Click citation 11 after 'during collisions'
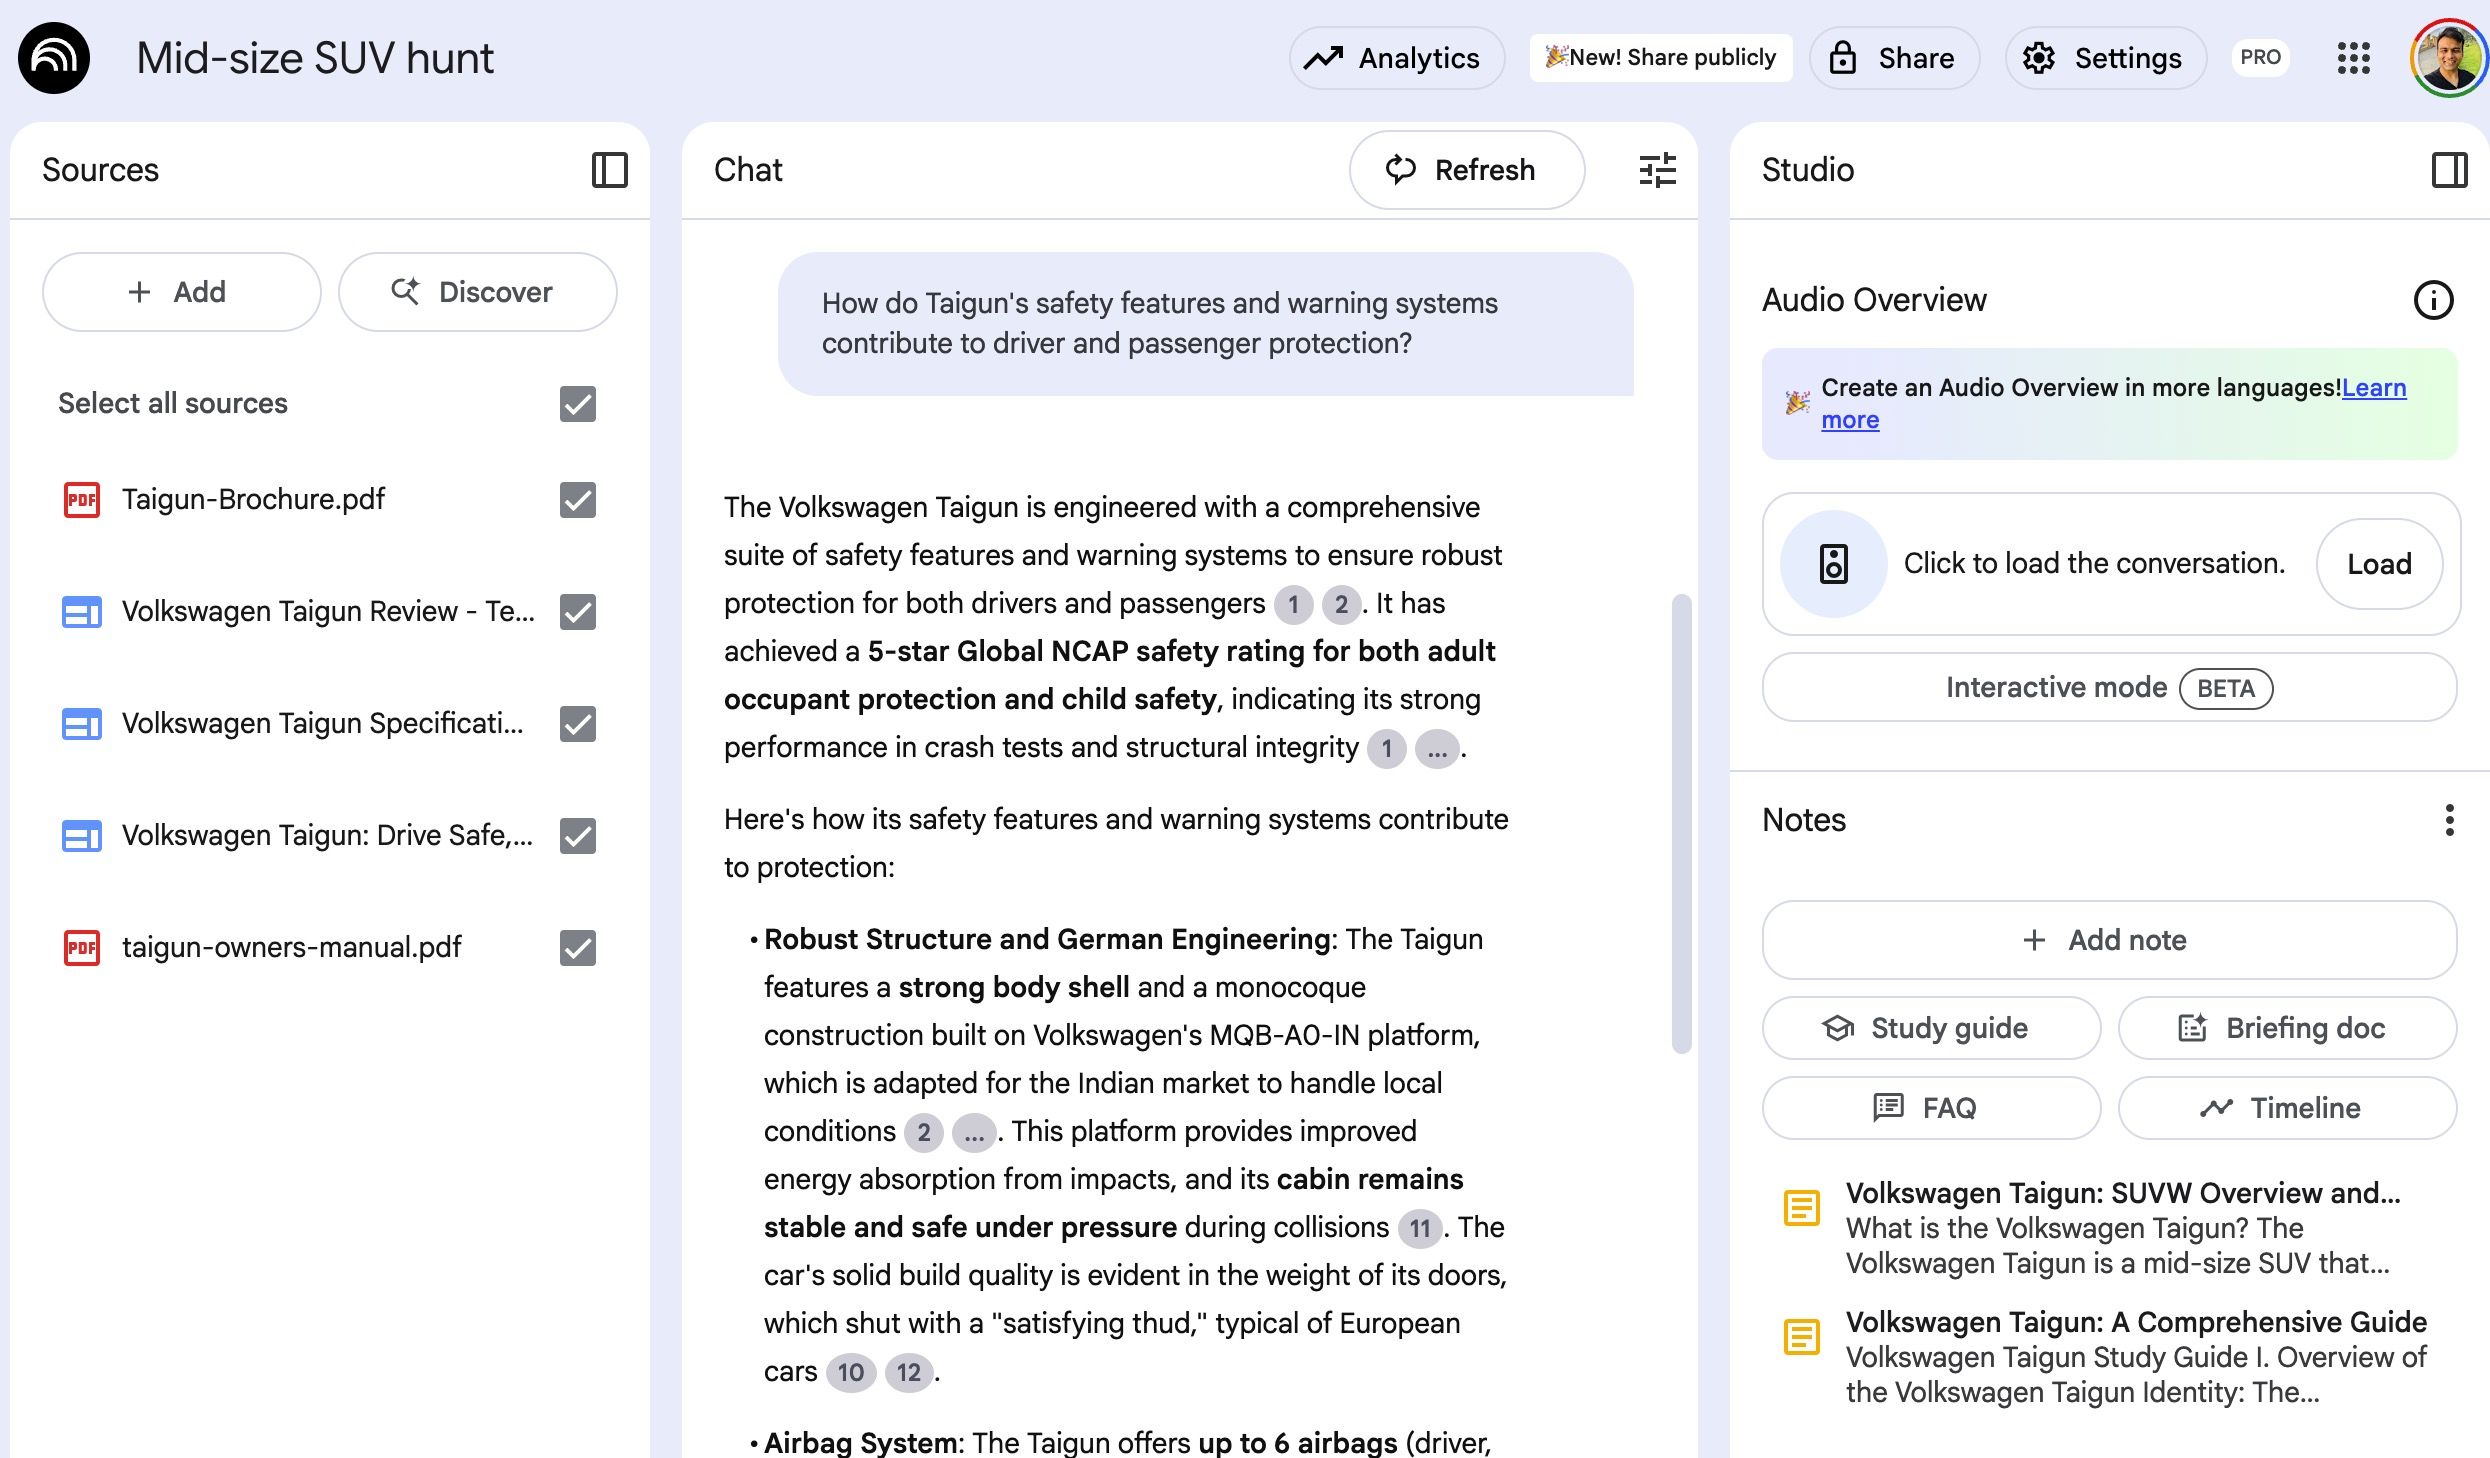Viewport: 2490px width, 1458px height. coord(1420,1228)
